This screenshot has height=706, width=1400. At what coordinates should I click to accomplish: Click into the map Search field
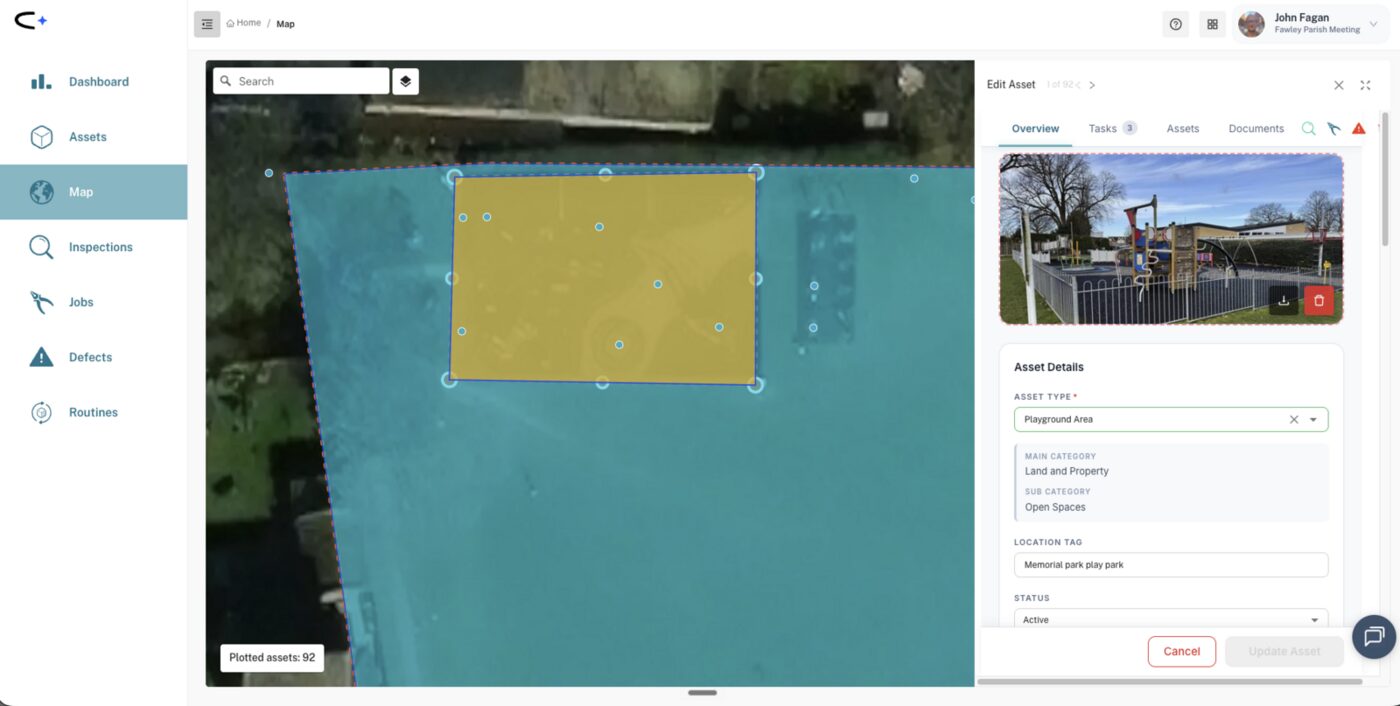(301, 81)
